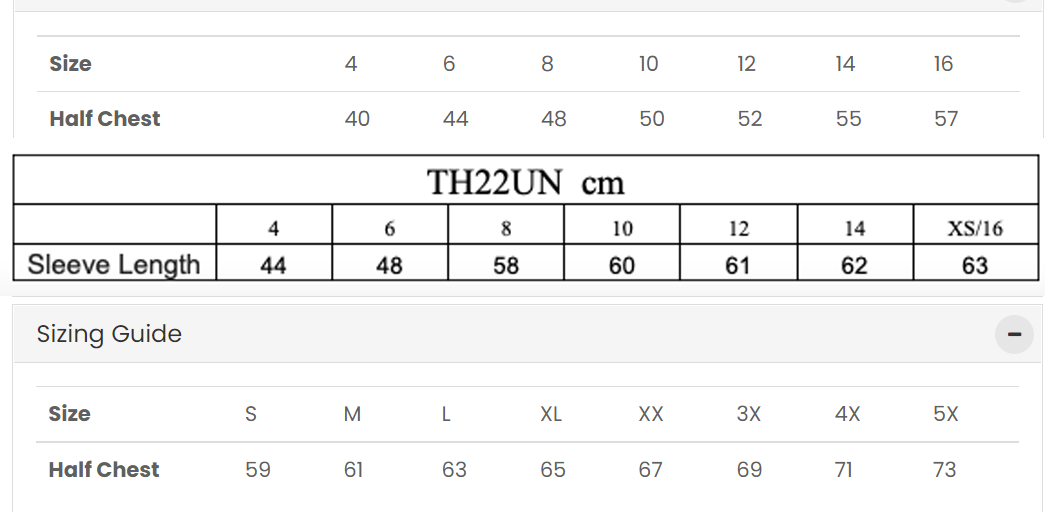This screenshot has width=1045, height=512.
Task: Select size 4 in top table
Action: 351,64
